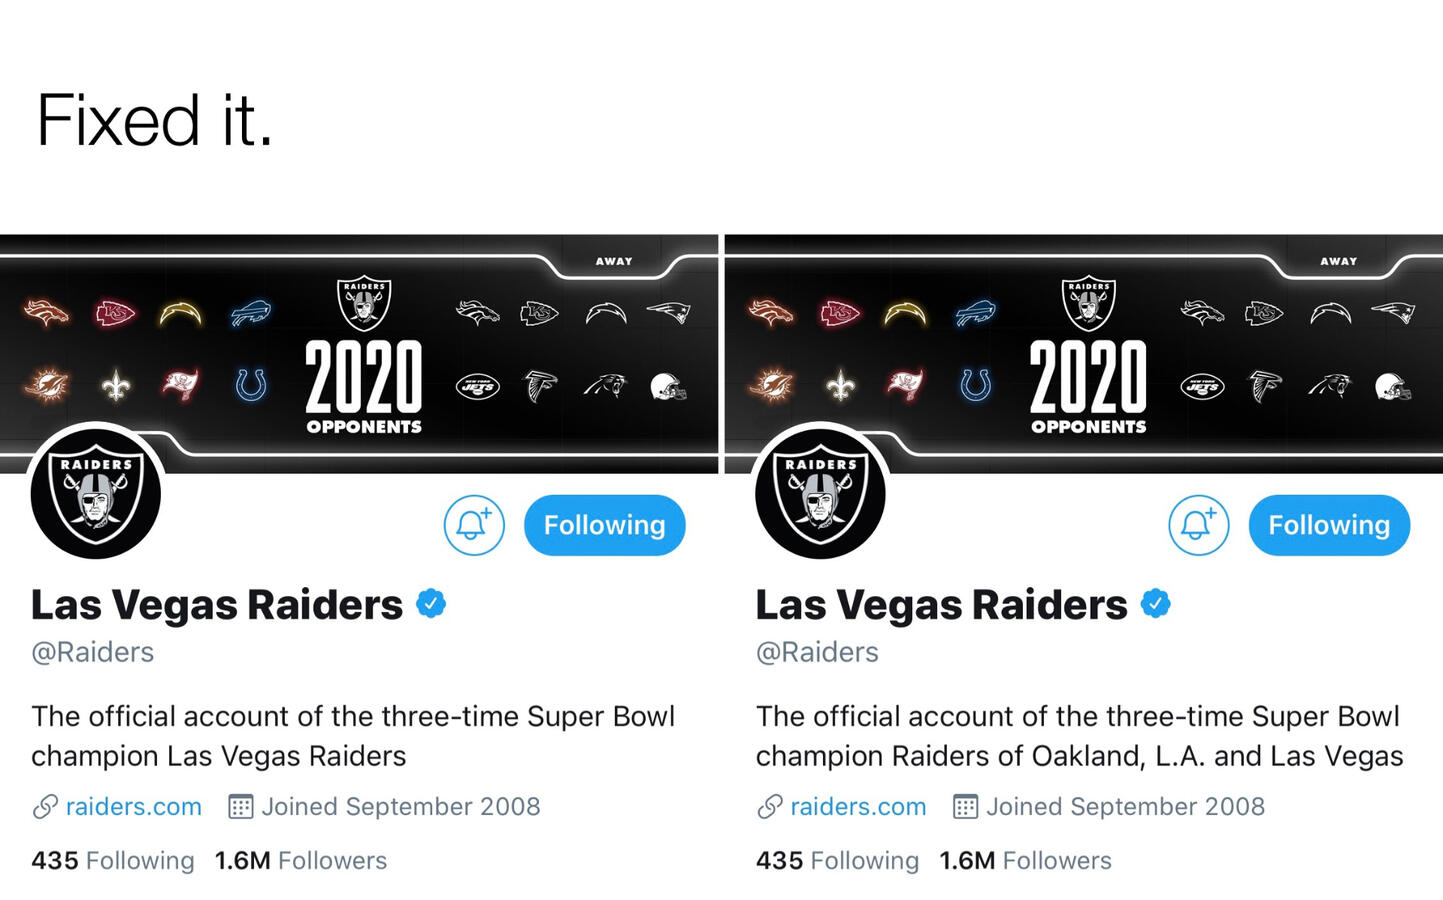
Task: Click the calendar icon on right profile
Action: click(x=965, y=807)
